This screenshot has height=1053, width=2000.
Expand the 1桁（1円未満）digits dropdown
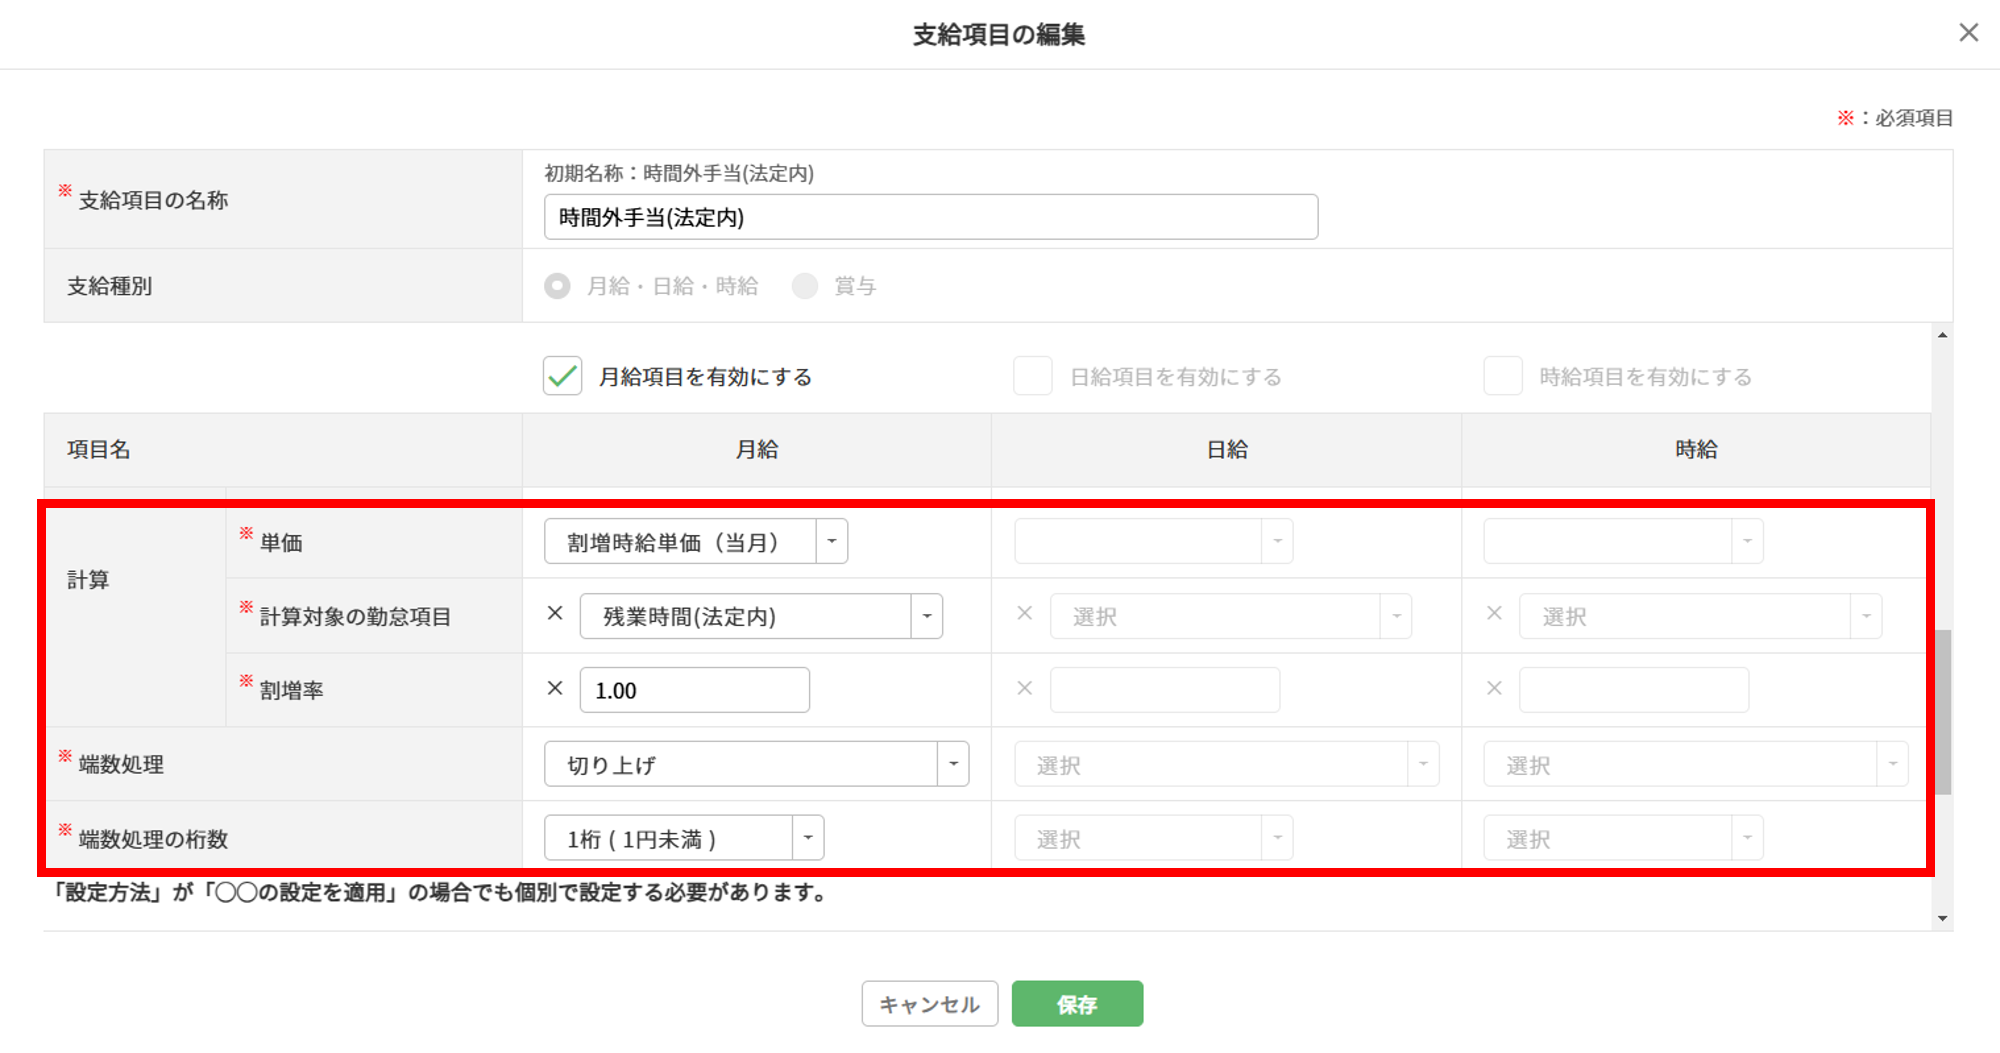[x=808, y=838]
